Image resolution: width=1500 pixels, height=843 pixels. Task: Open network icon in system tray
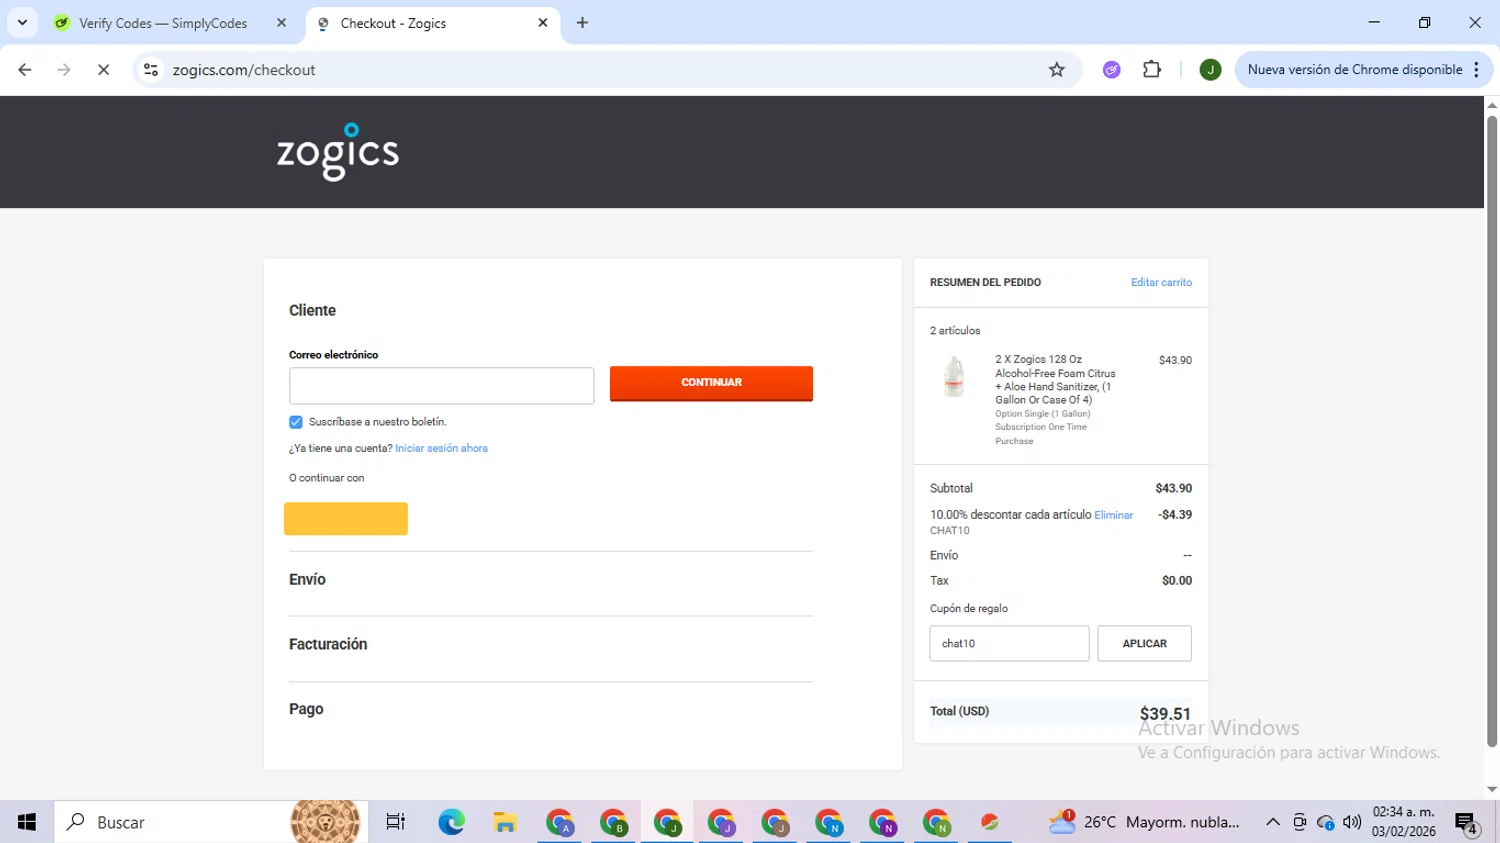1326,822
